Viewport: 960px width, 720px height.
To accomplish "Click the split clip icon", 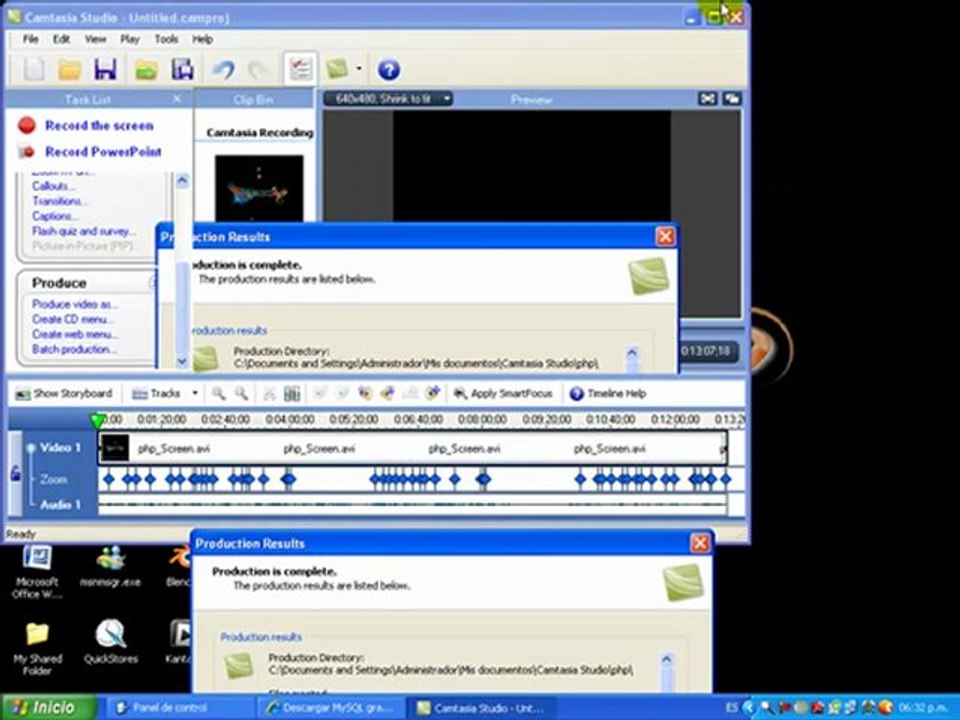I will (x=292, y=394).
